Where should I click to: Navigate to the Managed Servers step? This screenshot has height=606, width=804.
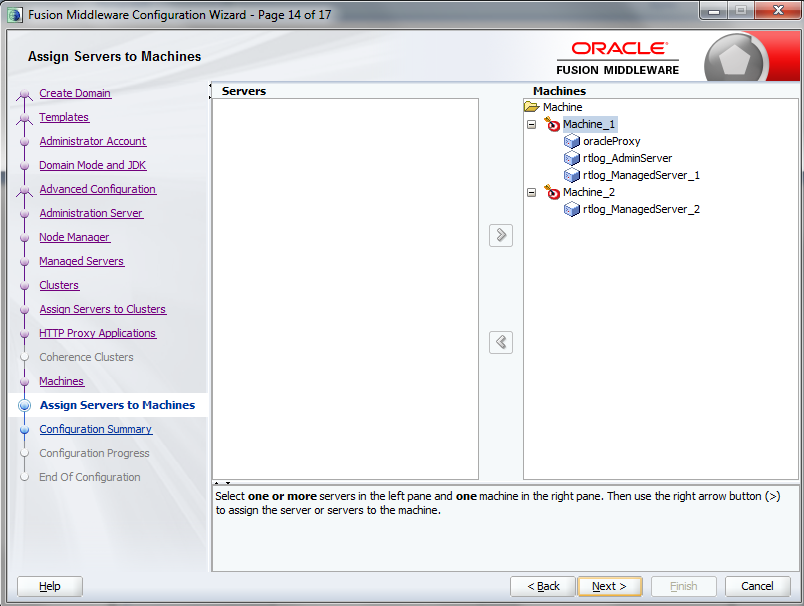point(81,261)
